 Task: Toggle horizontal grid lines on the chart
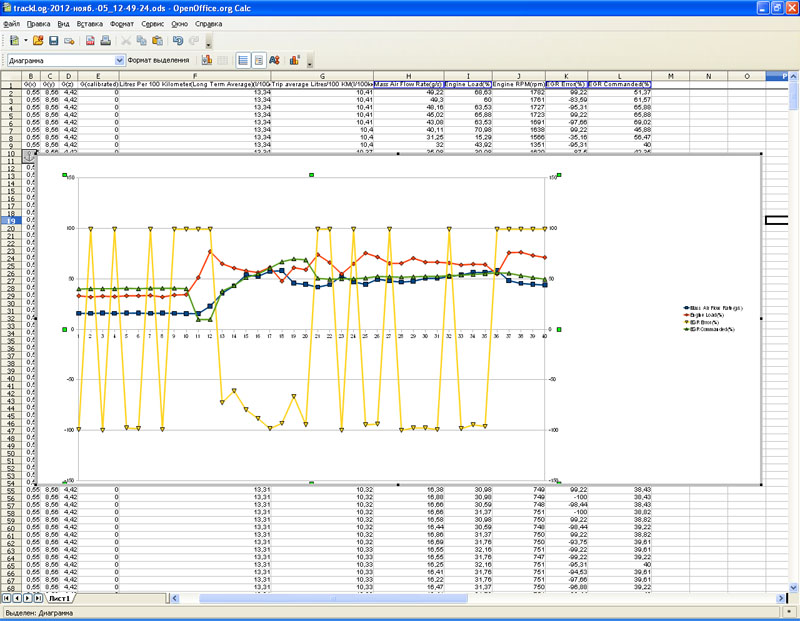click(x=243, y=60)
